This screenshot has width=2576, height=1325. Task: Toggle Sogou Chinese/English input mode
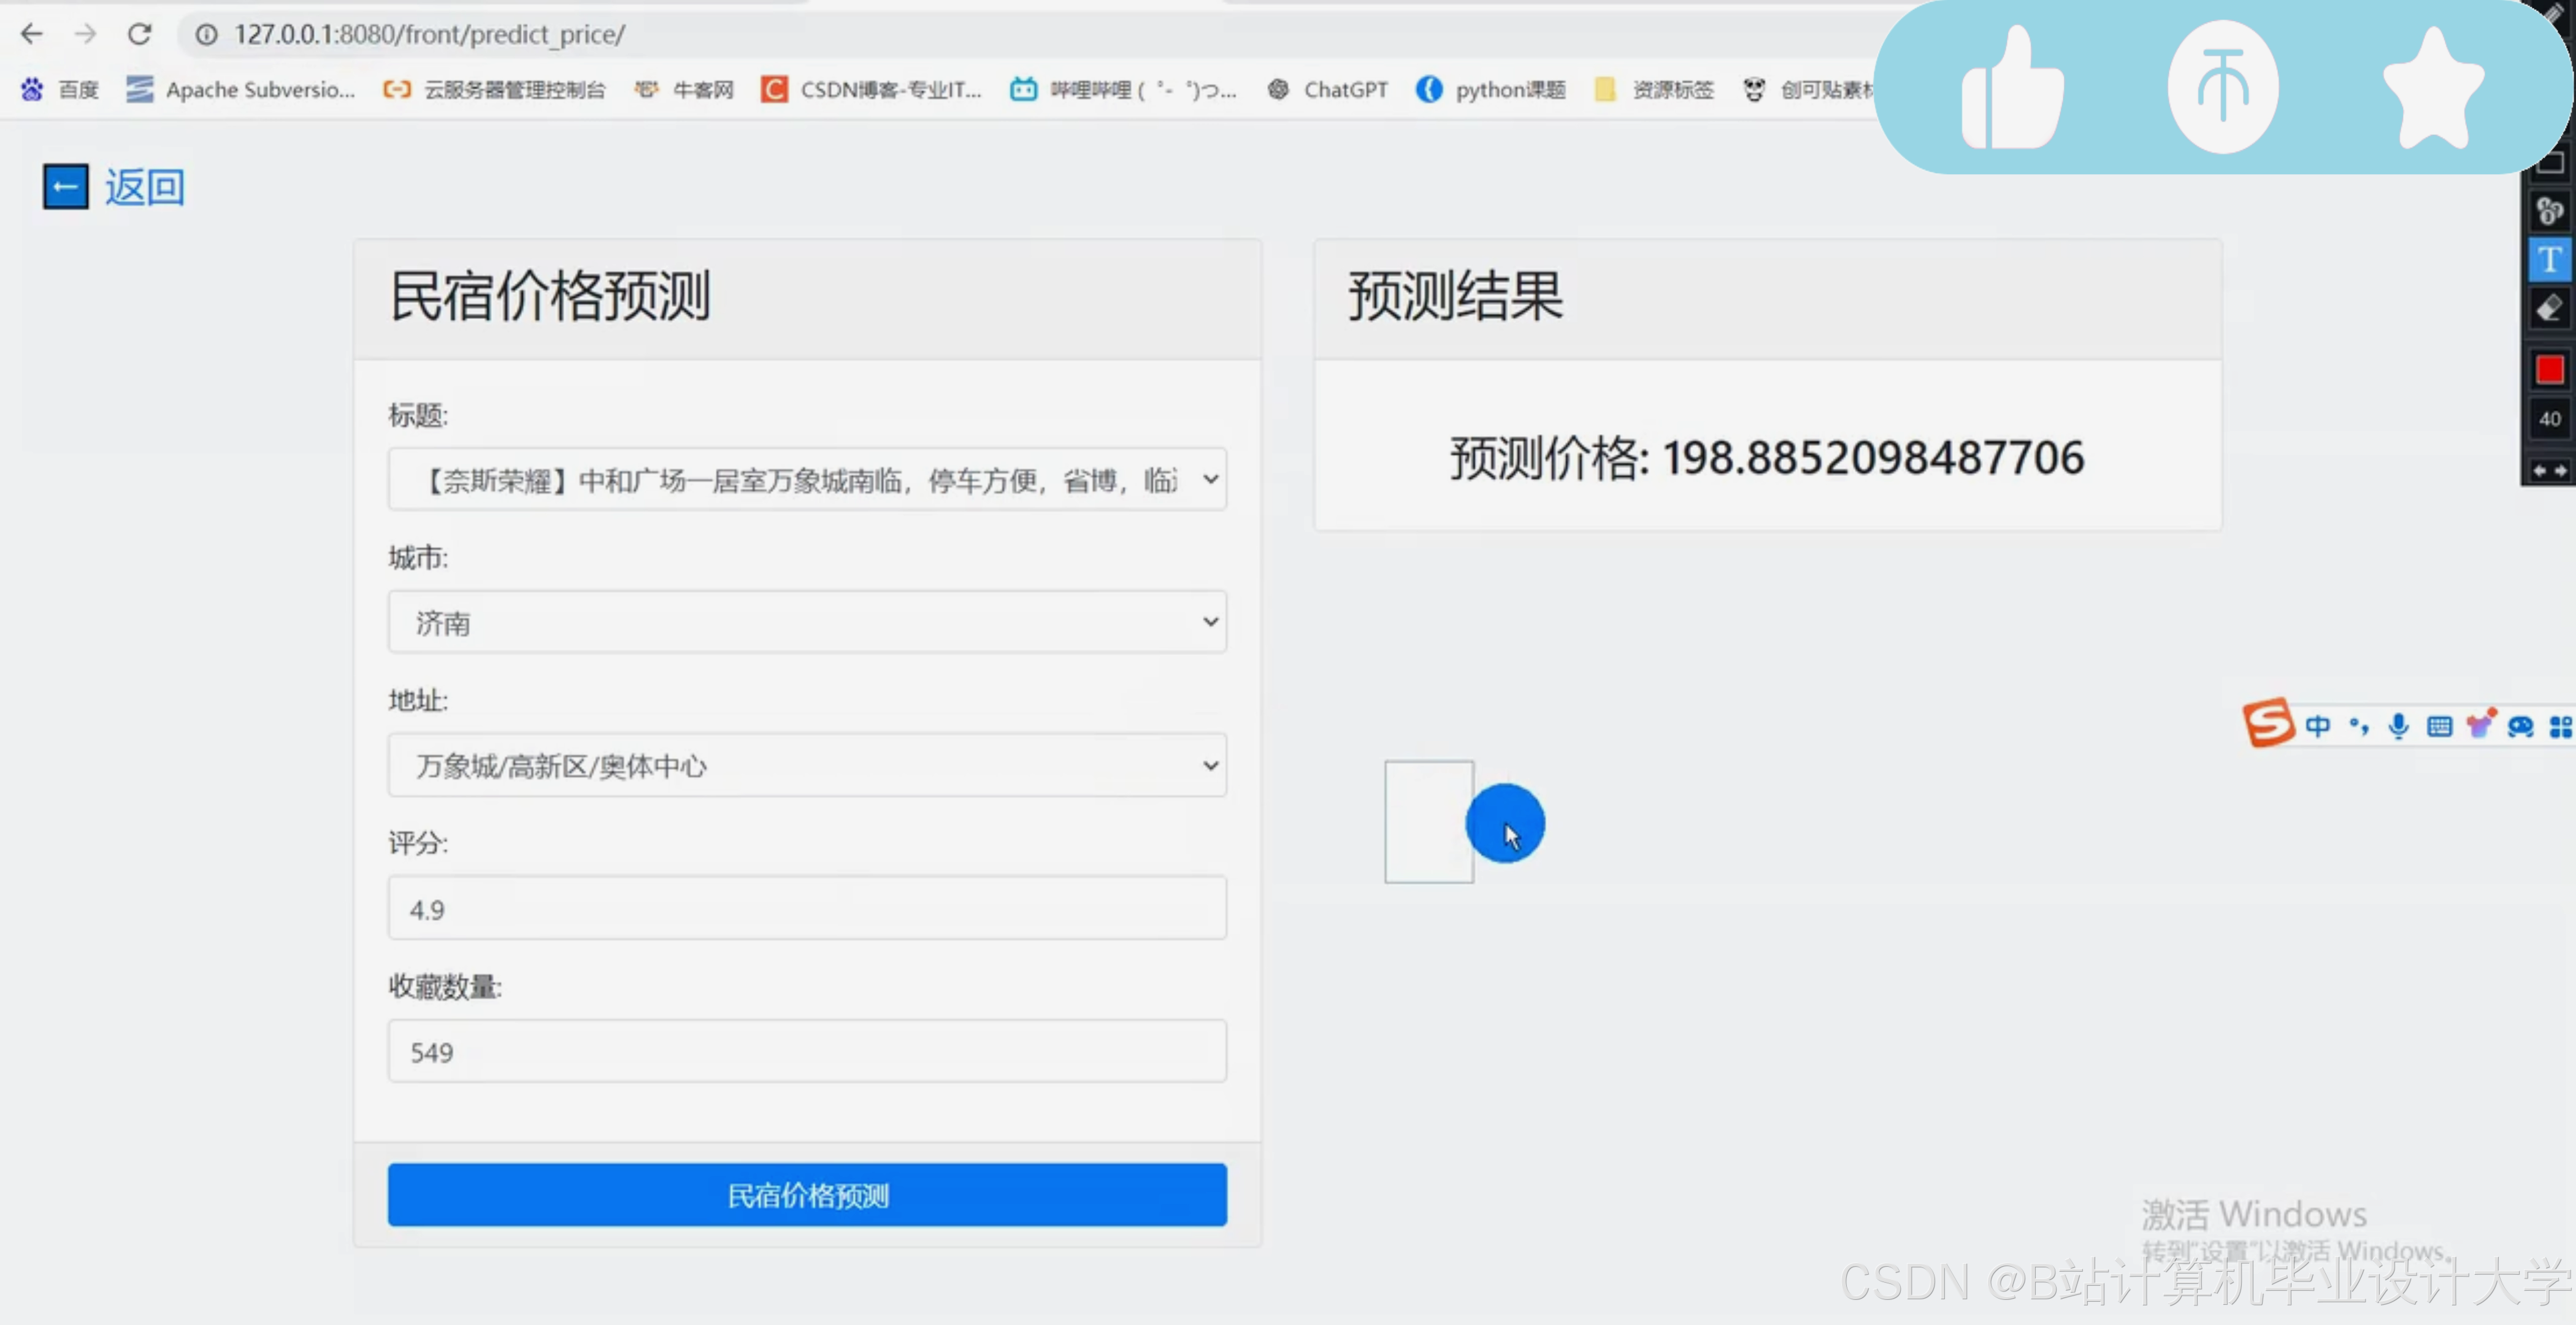tap(2317, 726)
